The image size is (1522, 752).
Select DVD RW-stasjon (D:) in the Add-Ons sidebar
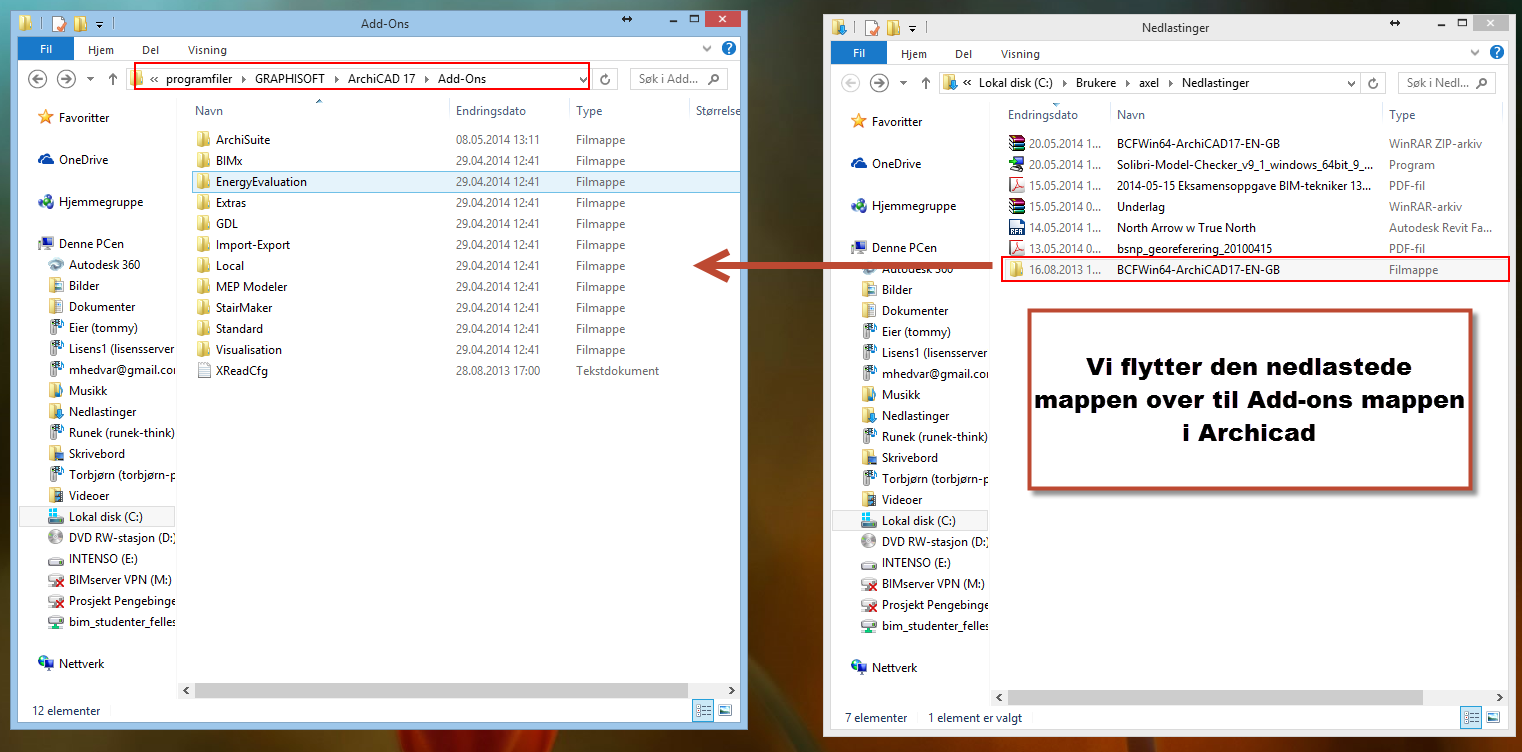coord(121,538)
